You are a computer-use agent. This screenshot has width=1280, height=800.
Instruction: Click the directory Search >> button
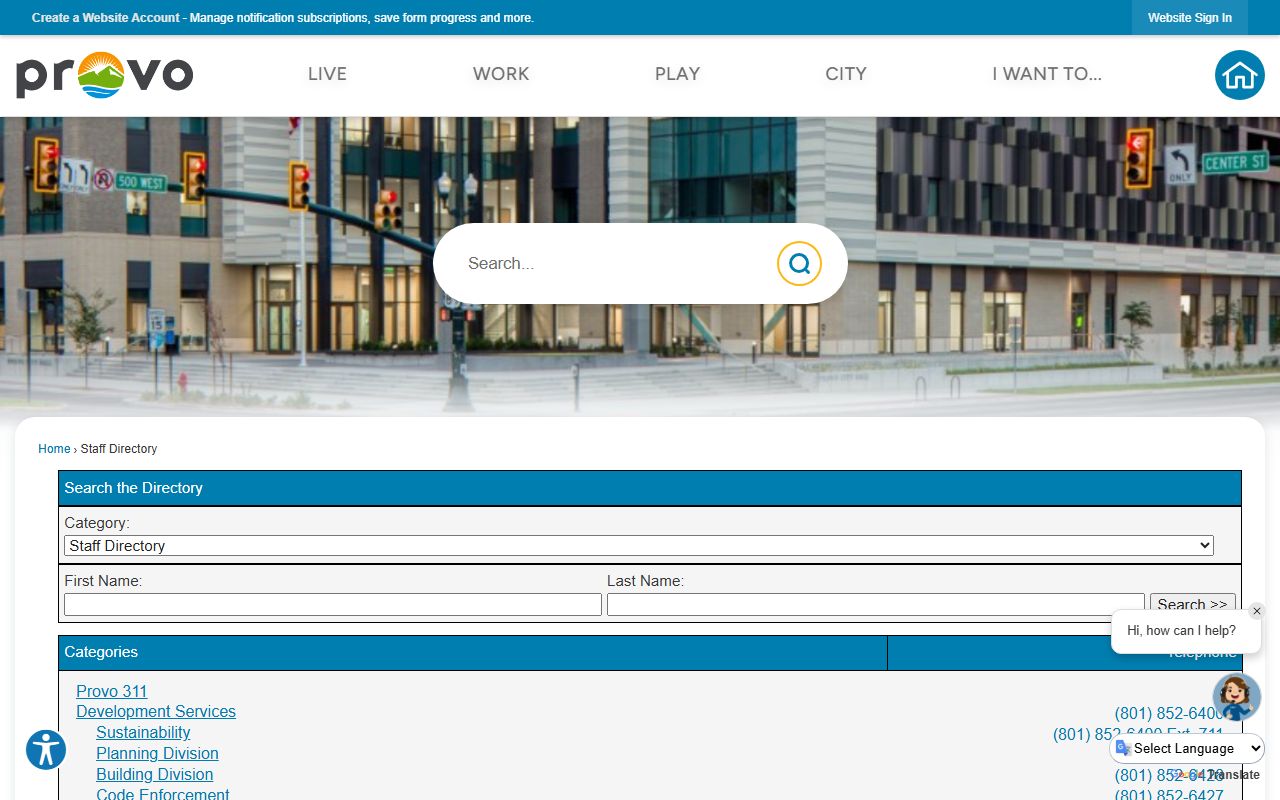tap(1192, 605)
